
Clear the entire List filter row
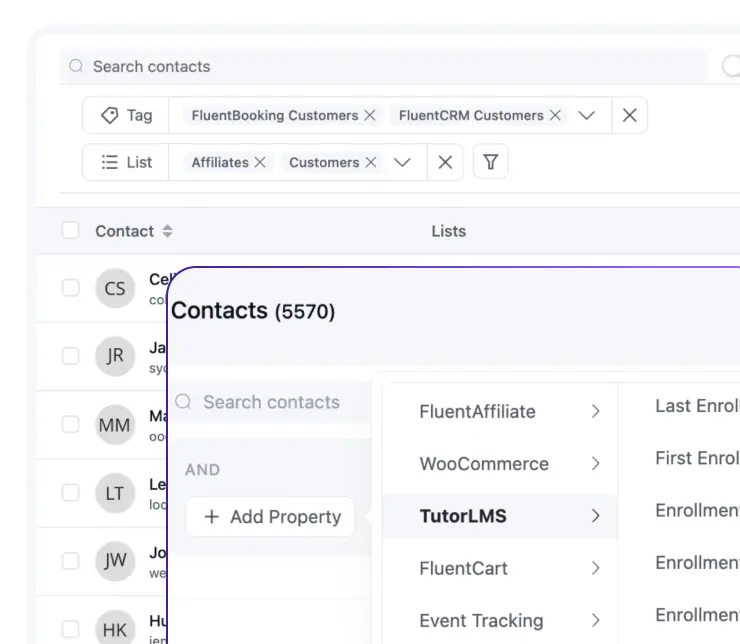(445, 162)
